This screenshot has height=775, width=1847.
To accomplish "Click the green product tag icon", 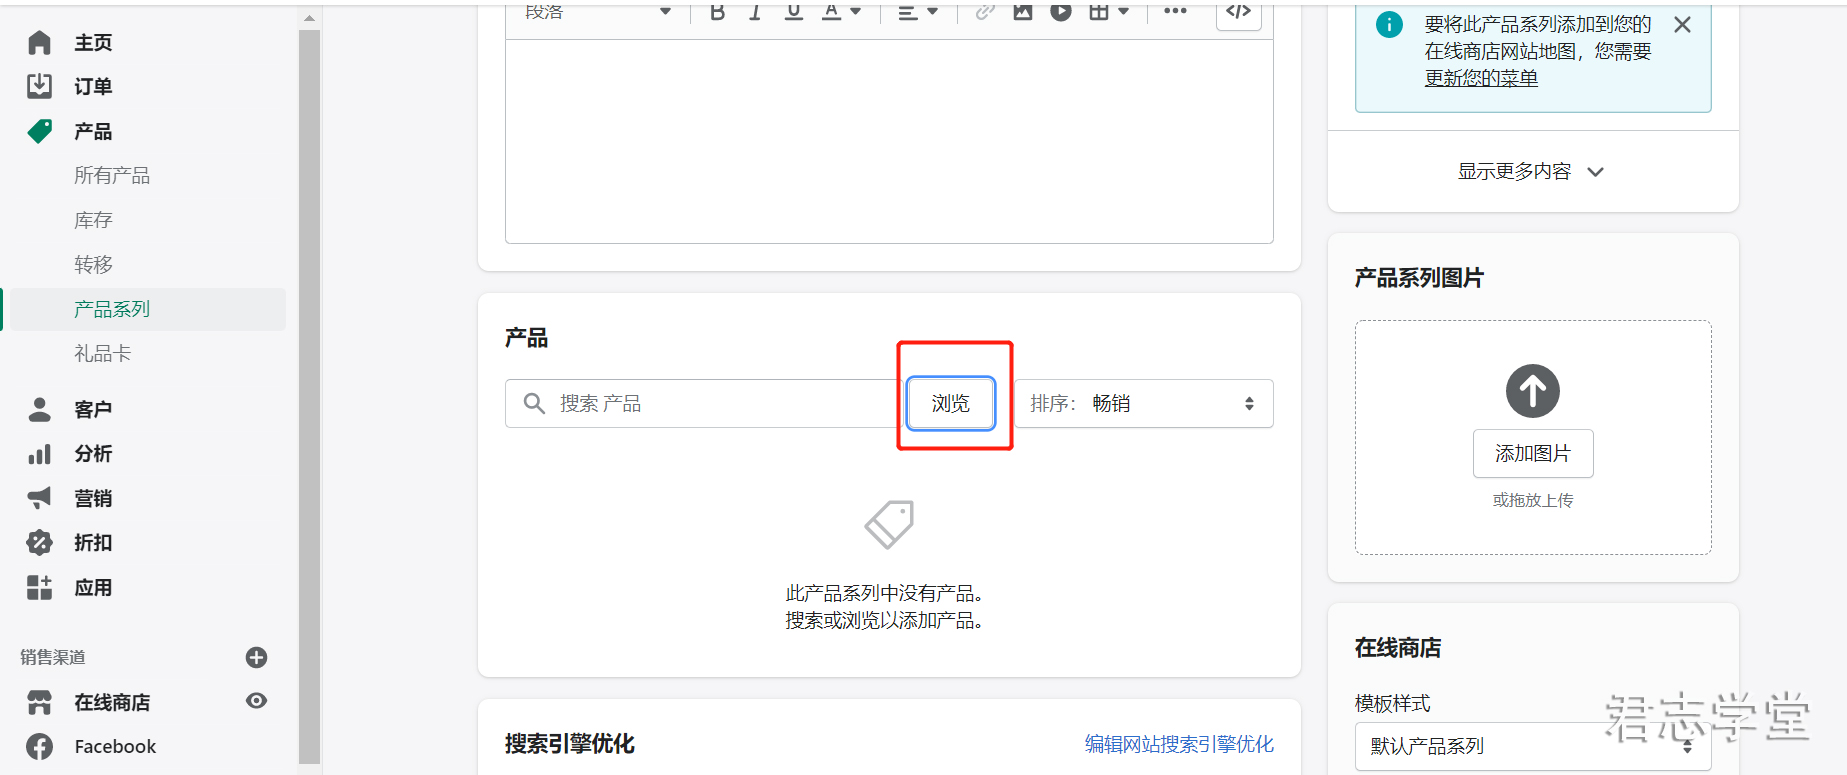I will click(39, 131).
